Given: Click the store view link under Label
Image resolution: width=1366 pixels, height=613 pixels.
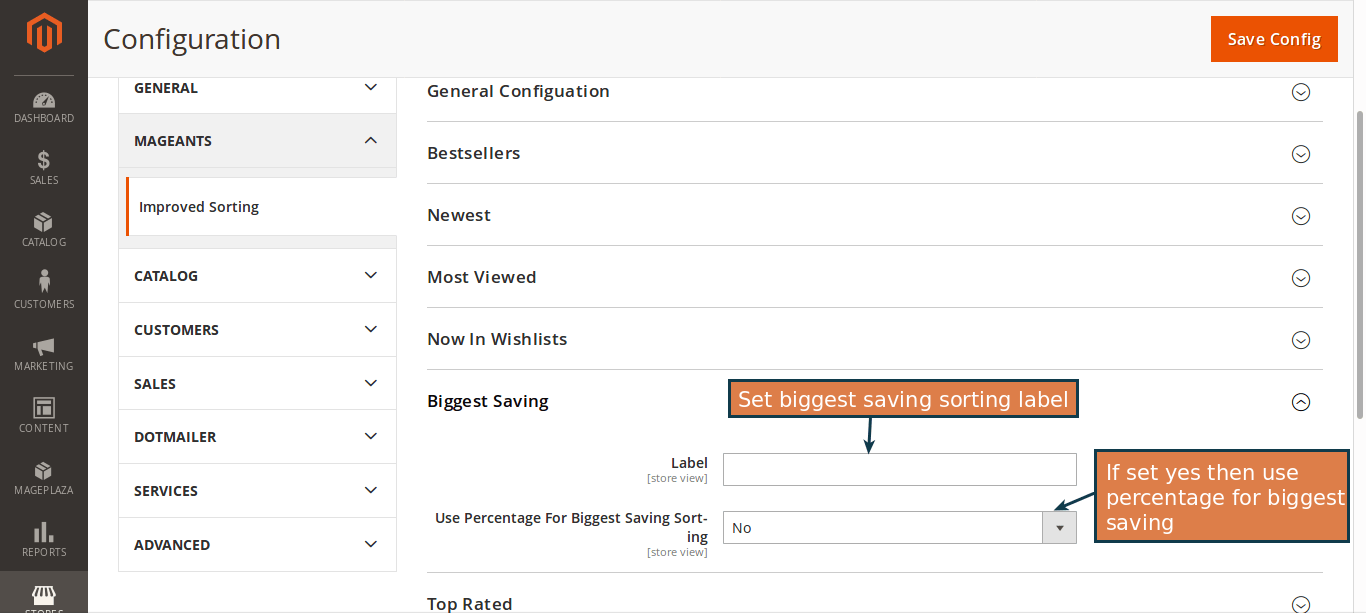Looking at the screenshot, I should [677, 478].
